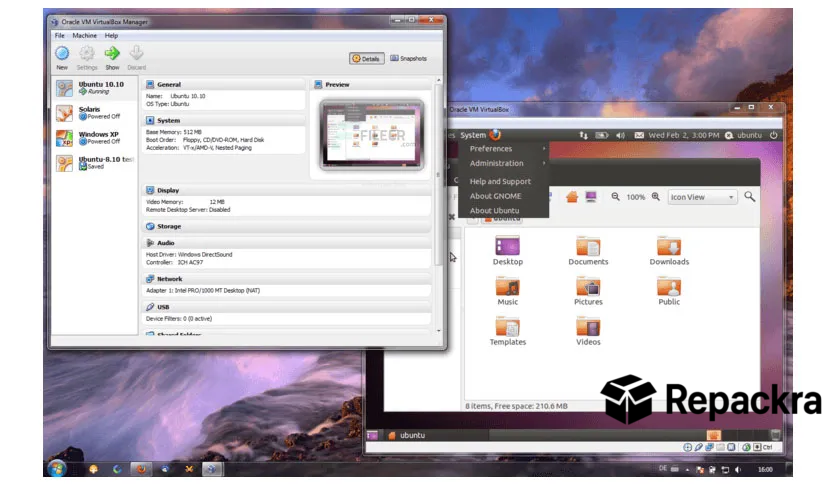The height and width of the screenshot is (484, 836).
Task: Click the Preview section header
Action: [x=371, y=84]
